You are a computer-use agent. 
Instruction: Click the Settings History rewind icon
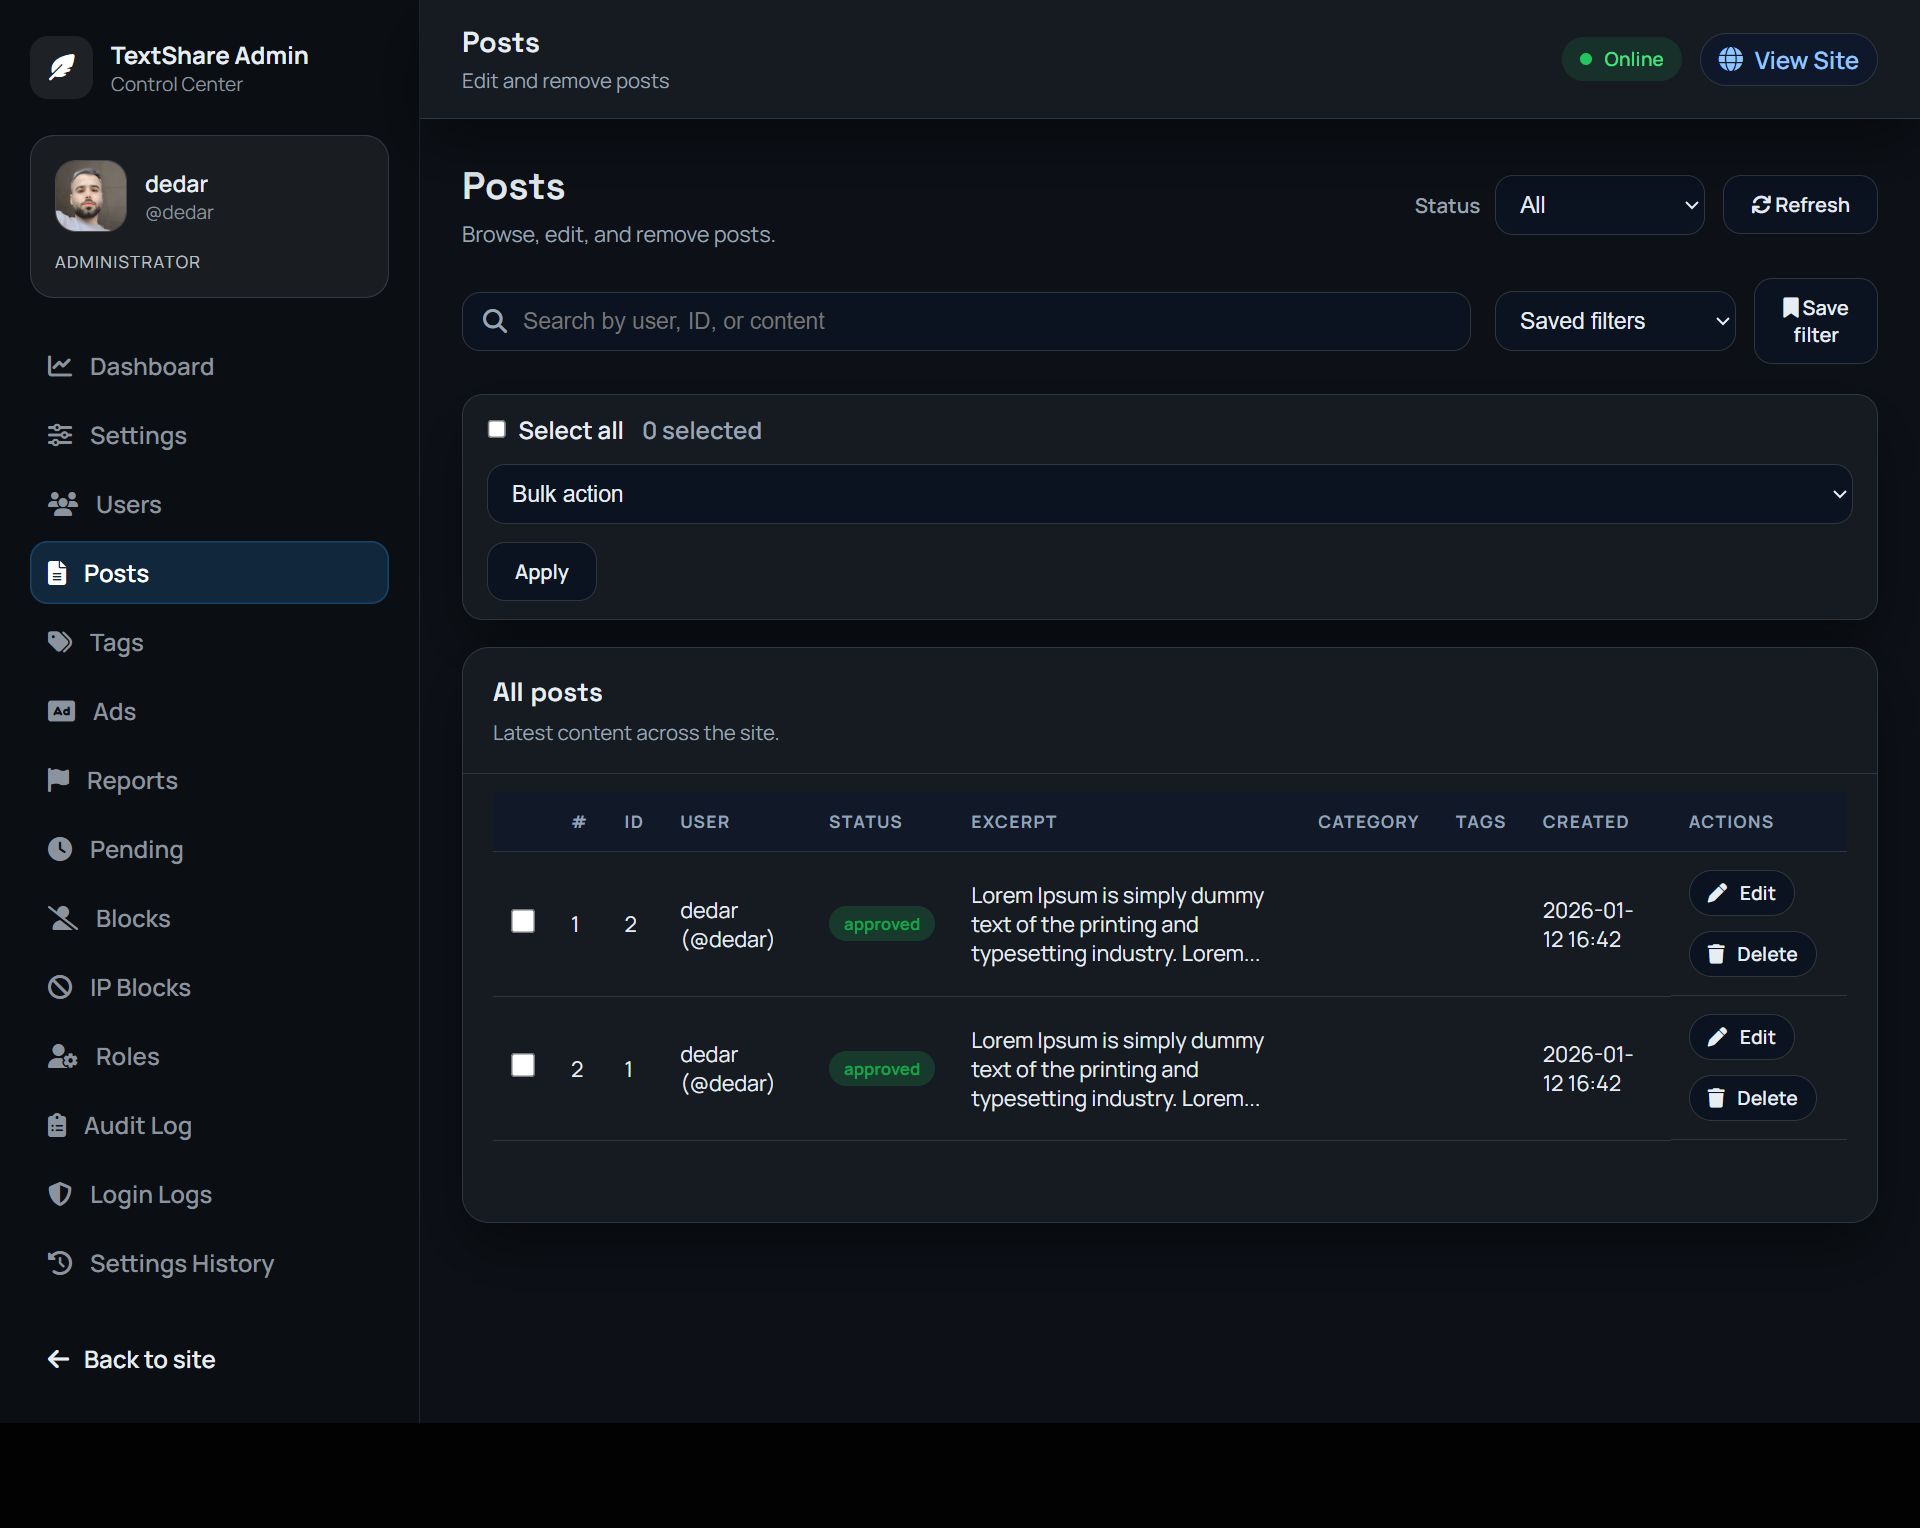(x=60, y=1263)
